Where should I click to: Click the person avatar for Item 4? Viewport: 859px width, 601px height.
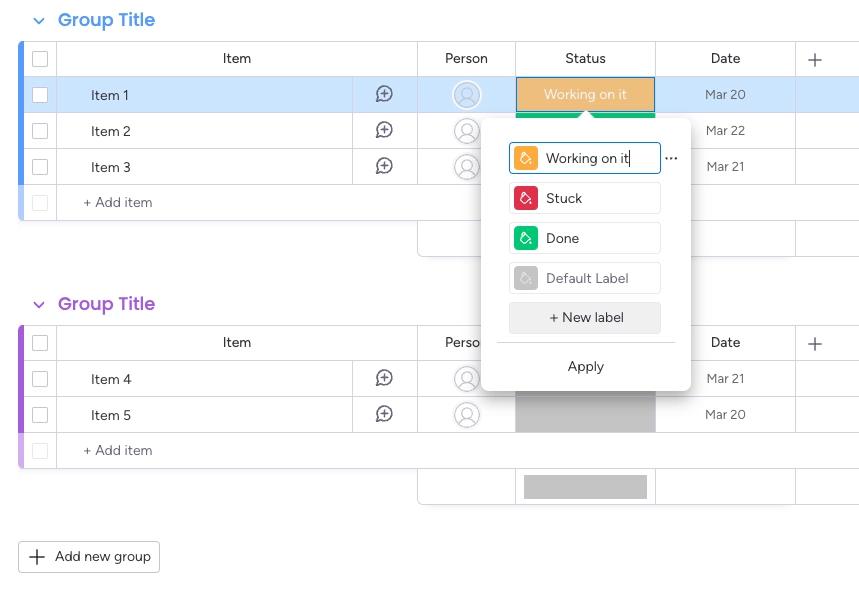click(466, 378)
